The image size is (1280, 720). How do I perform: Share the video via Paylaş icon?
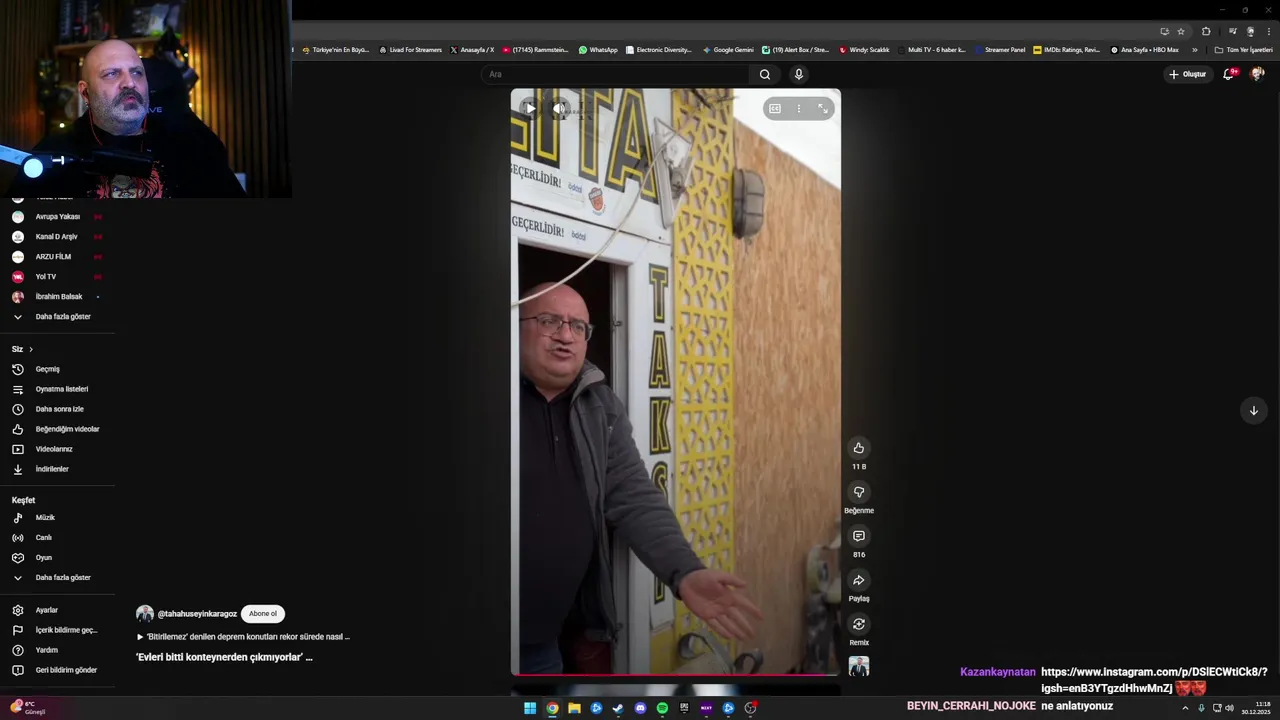(858, 580)
